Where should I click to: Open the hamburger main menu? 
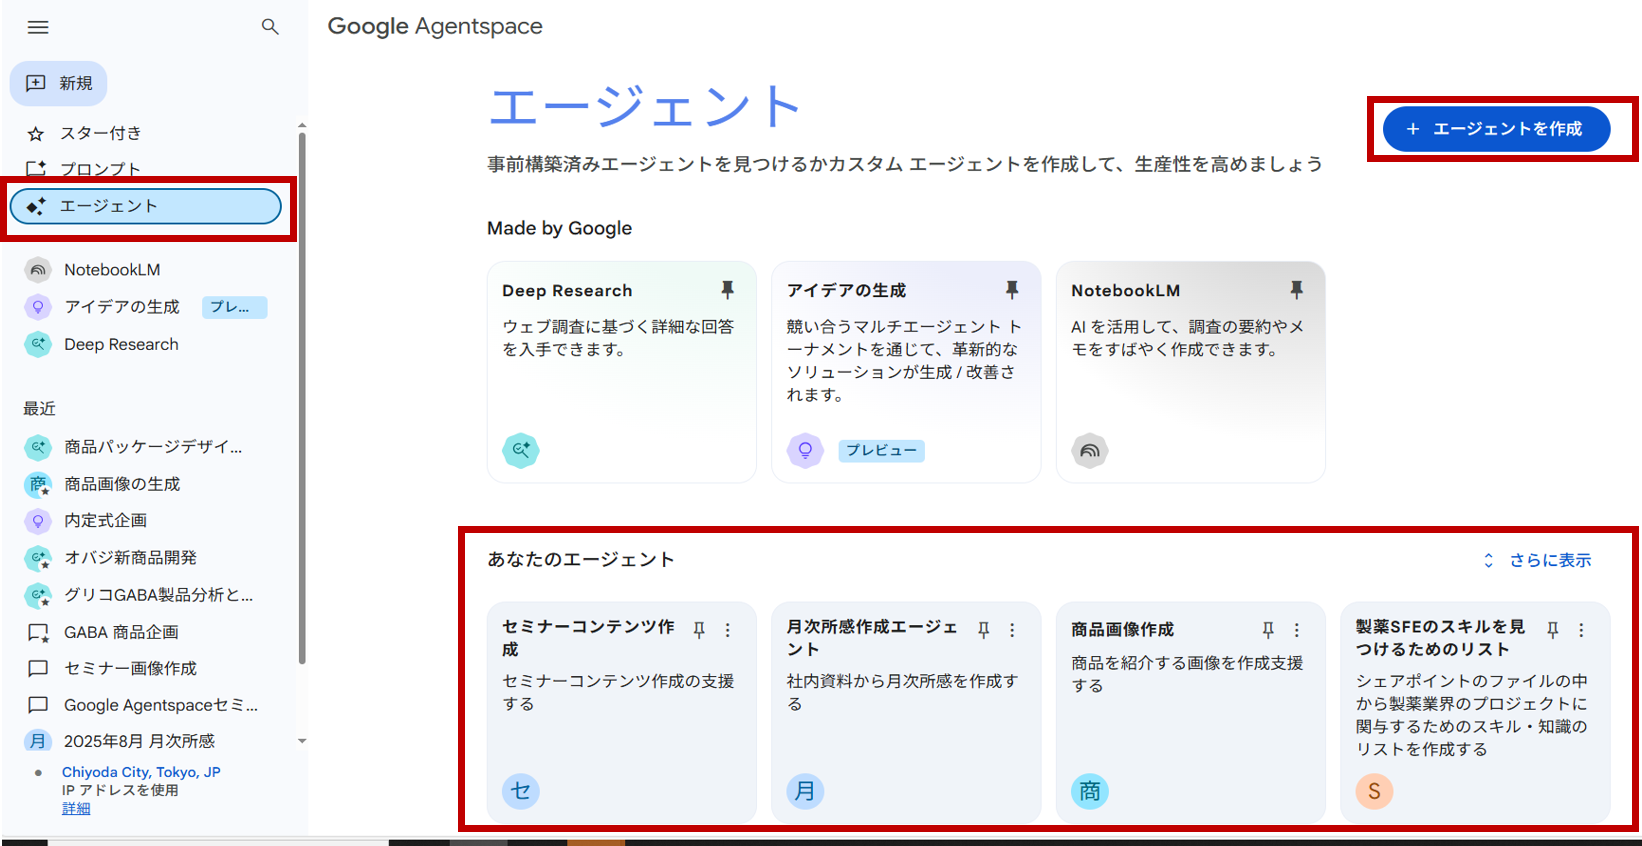[x=38, y=27]
